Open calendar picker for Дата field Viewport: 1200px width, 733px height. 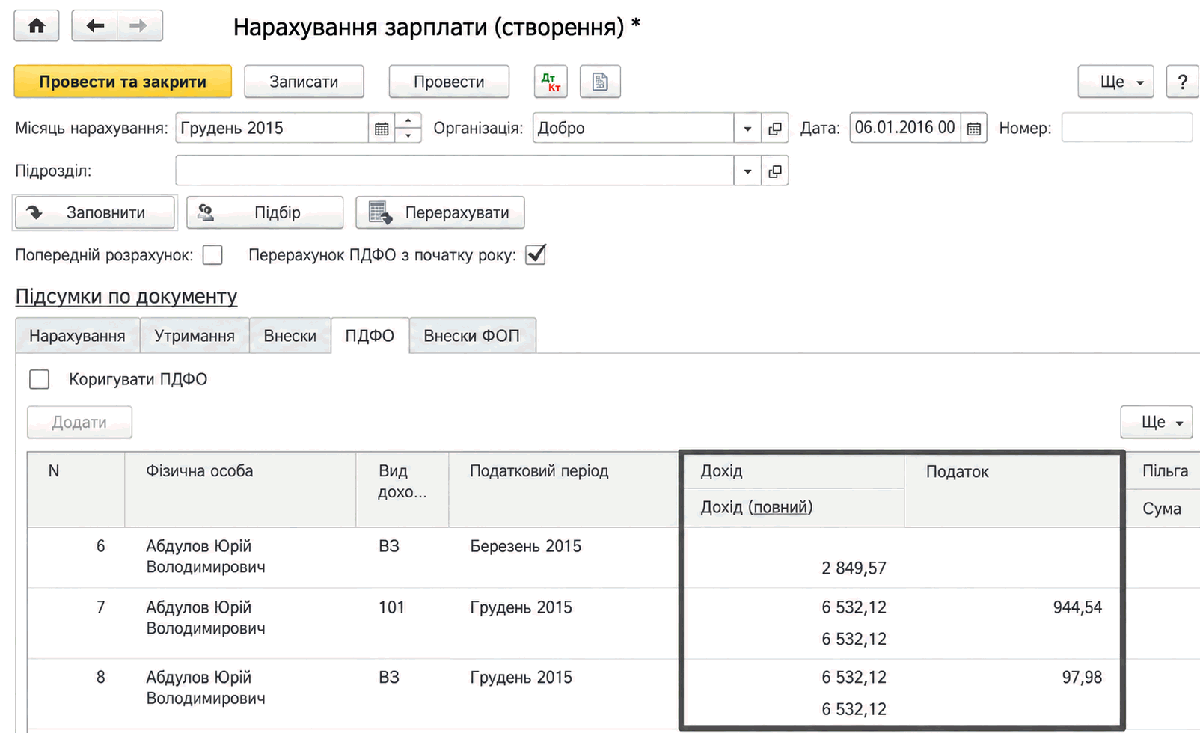click(974, 128)
